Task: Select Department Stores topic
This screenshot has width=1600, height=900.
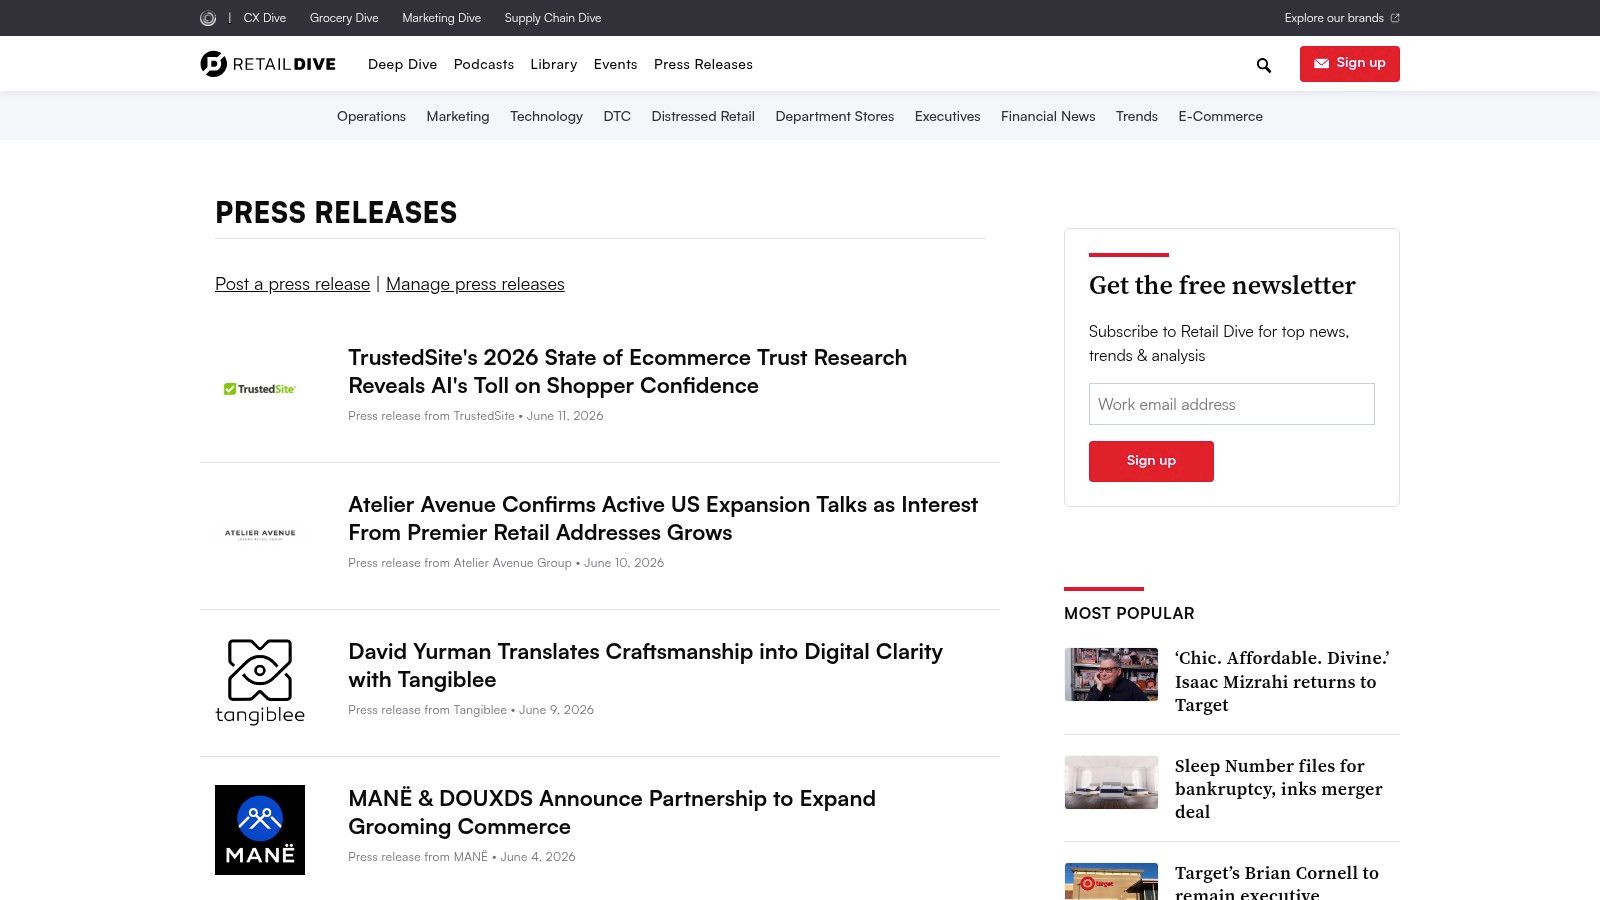Action: coord(835,116)
